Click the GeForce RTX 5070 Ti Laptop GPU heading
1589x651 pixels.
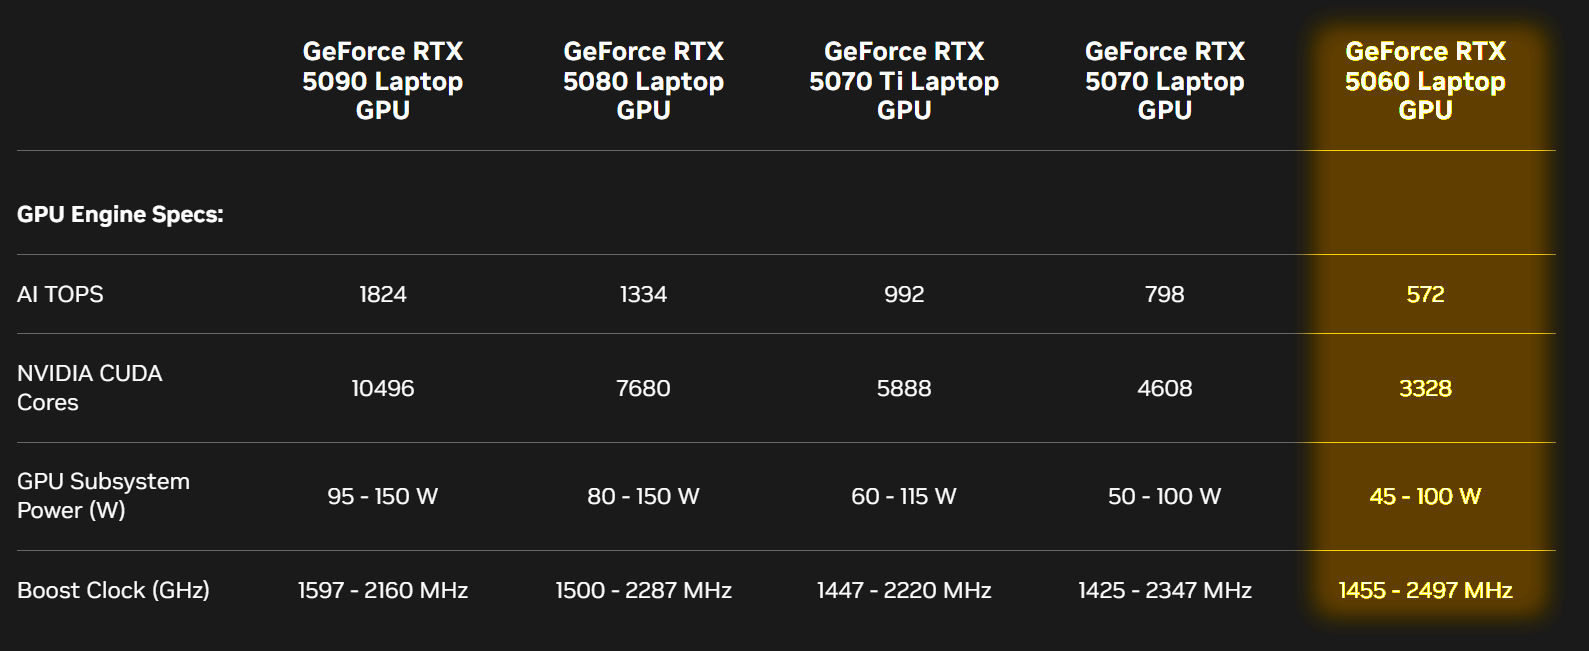[904, 81]
